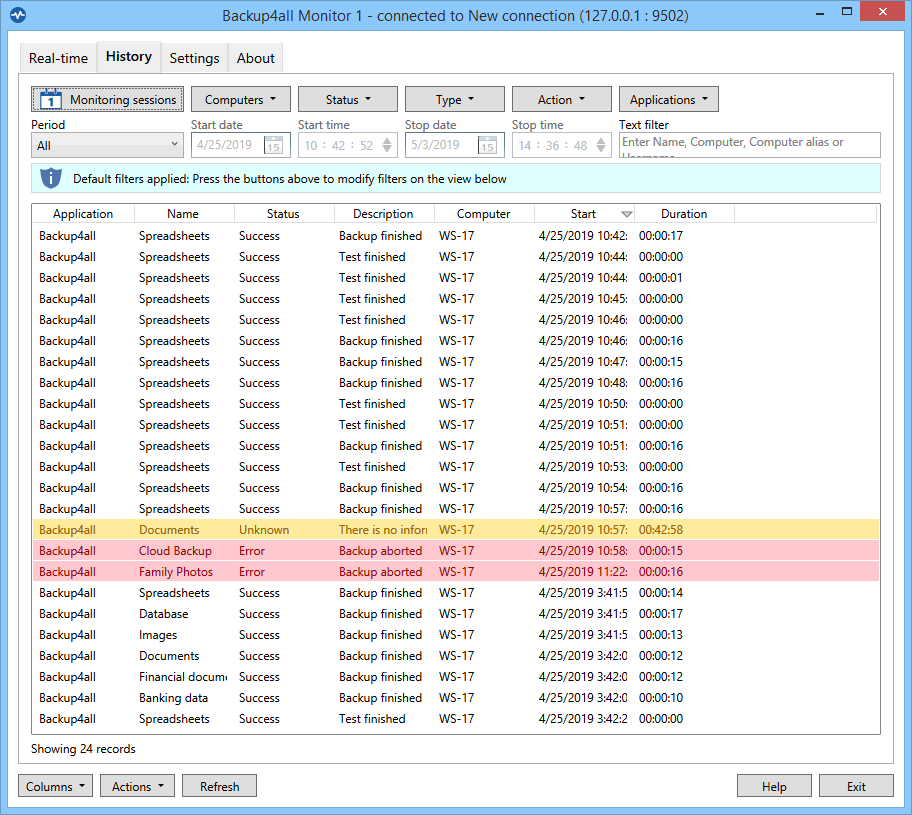This screenshot has height=815, width=912.
Task: Select Spreadsheets row started at 3:41 with duration 00:00:14
Action: point(456,593)
